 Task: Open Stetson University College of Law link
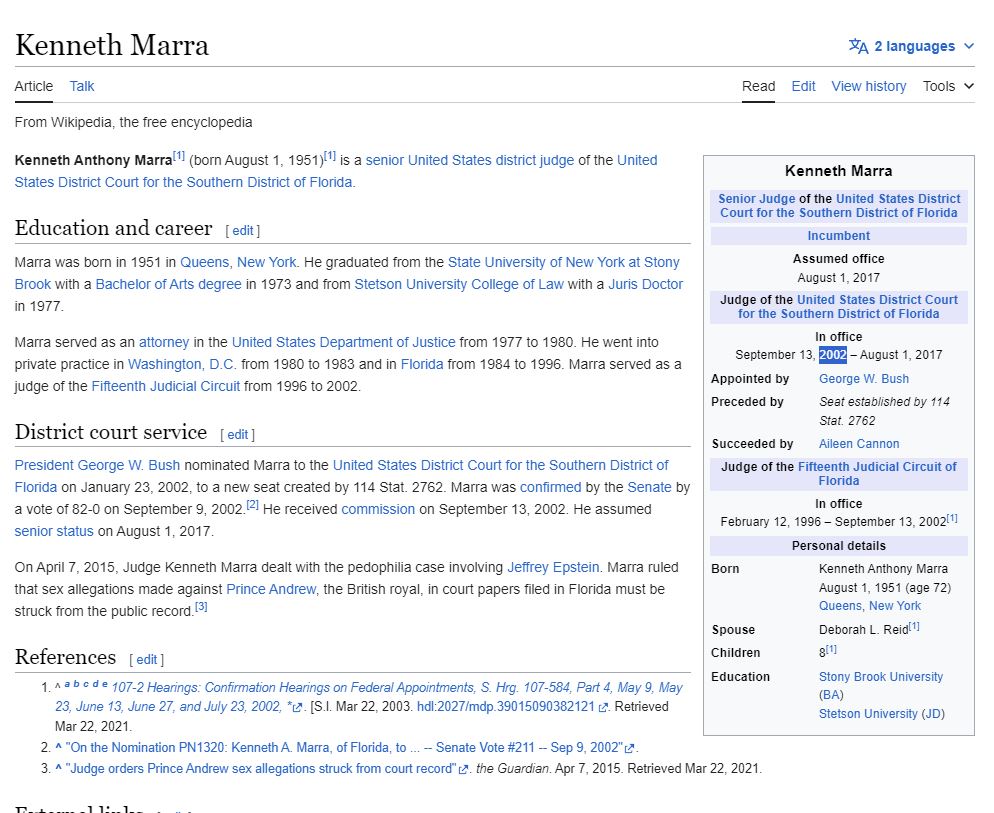coord(459,284)
